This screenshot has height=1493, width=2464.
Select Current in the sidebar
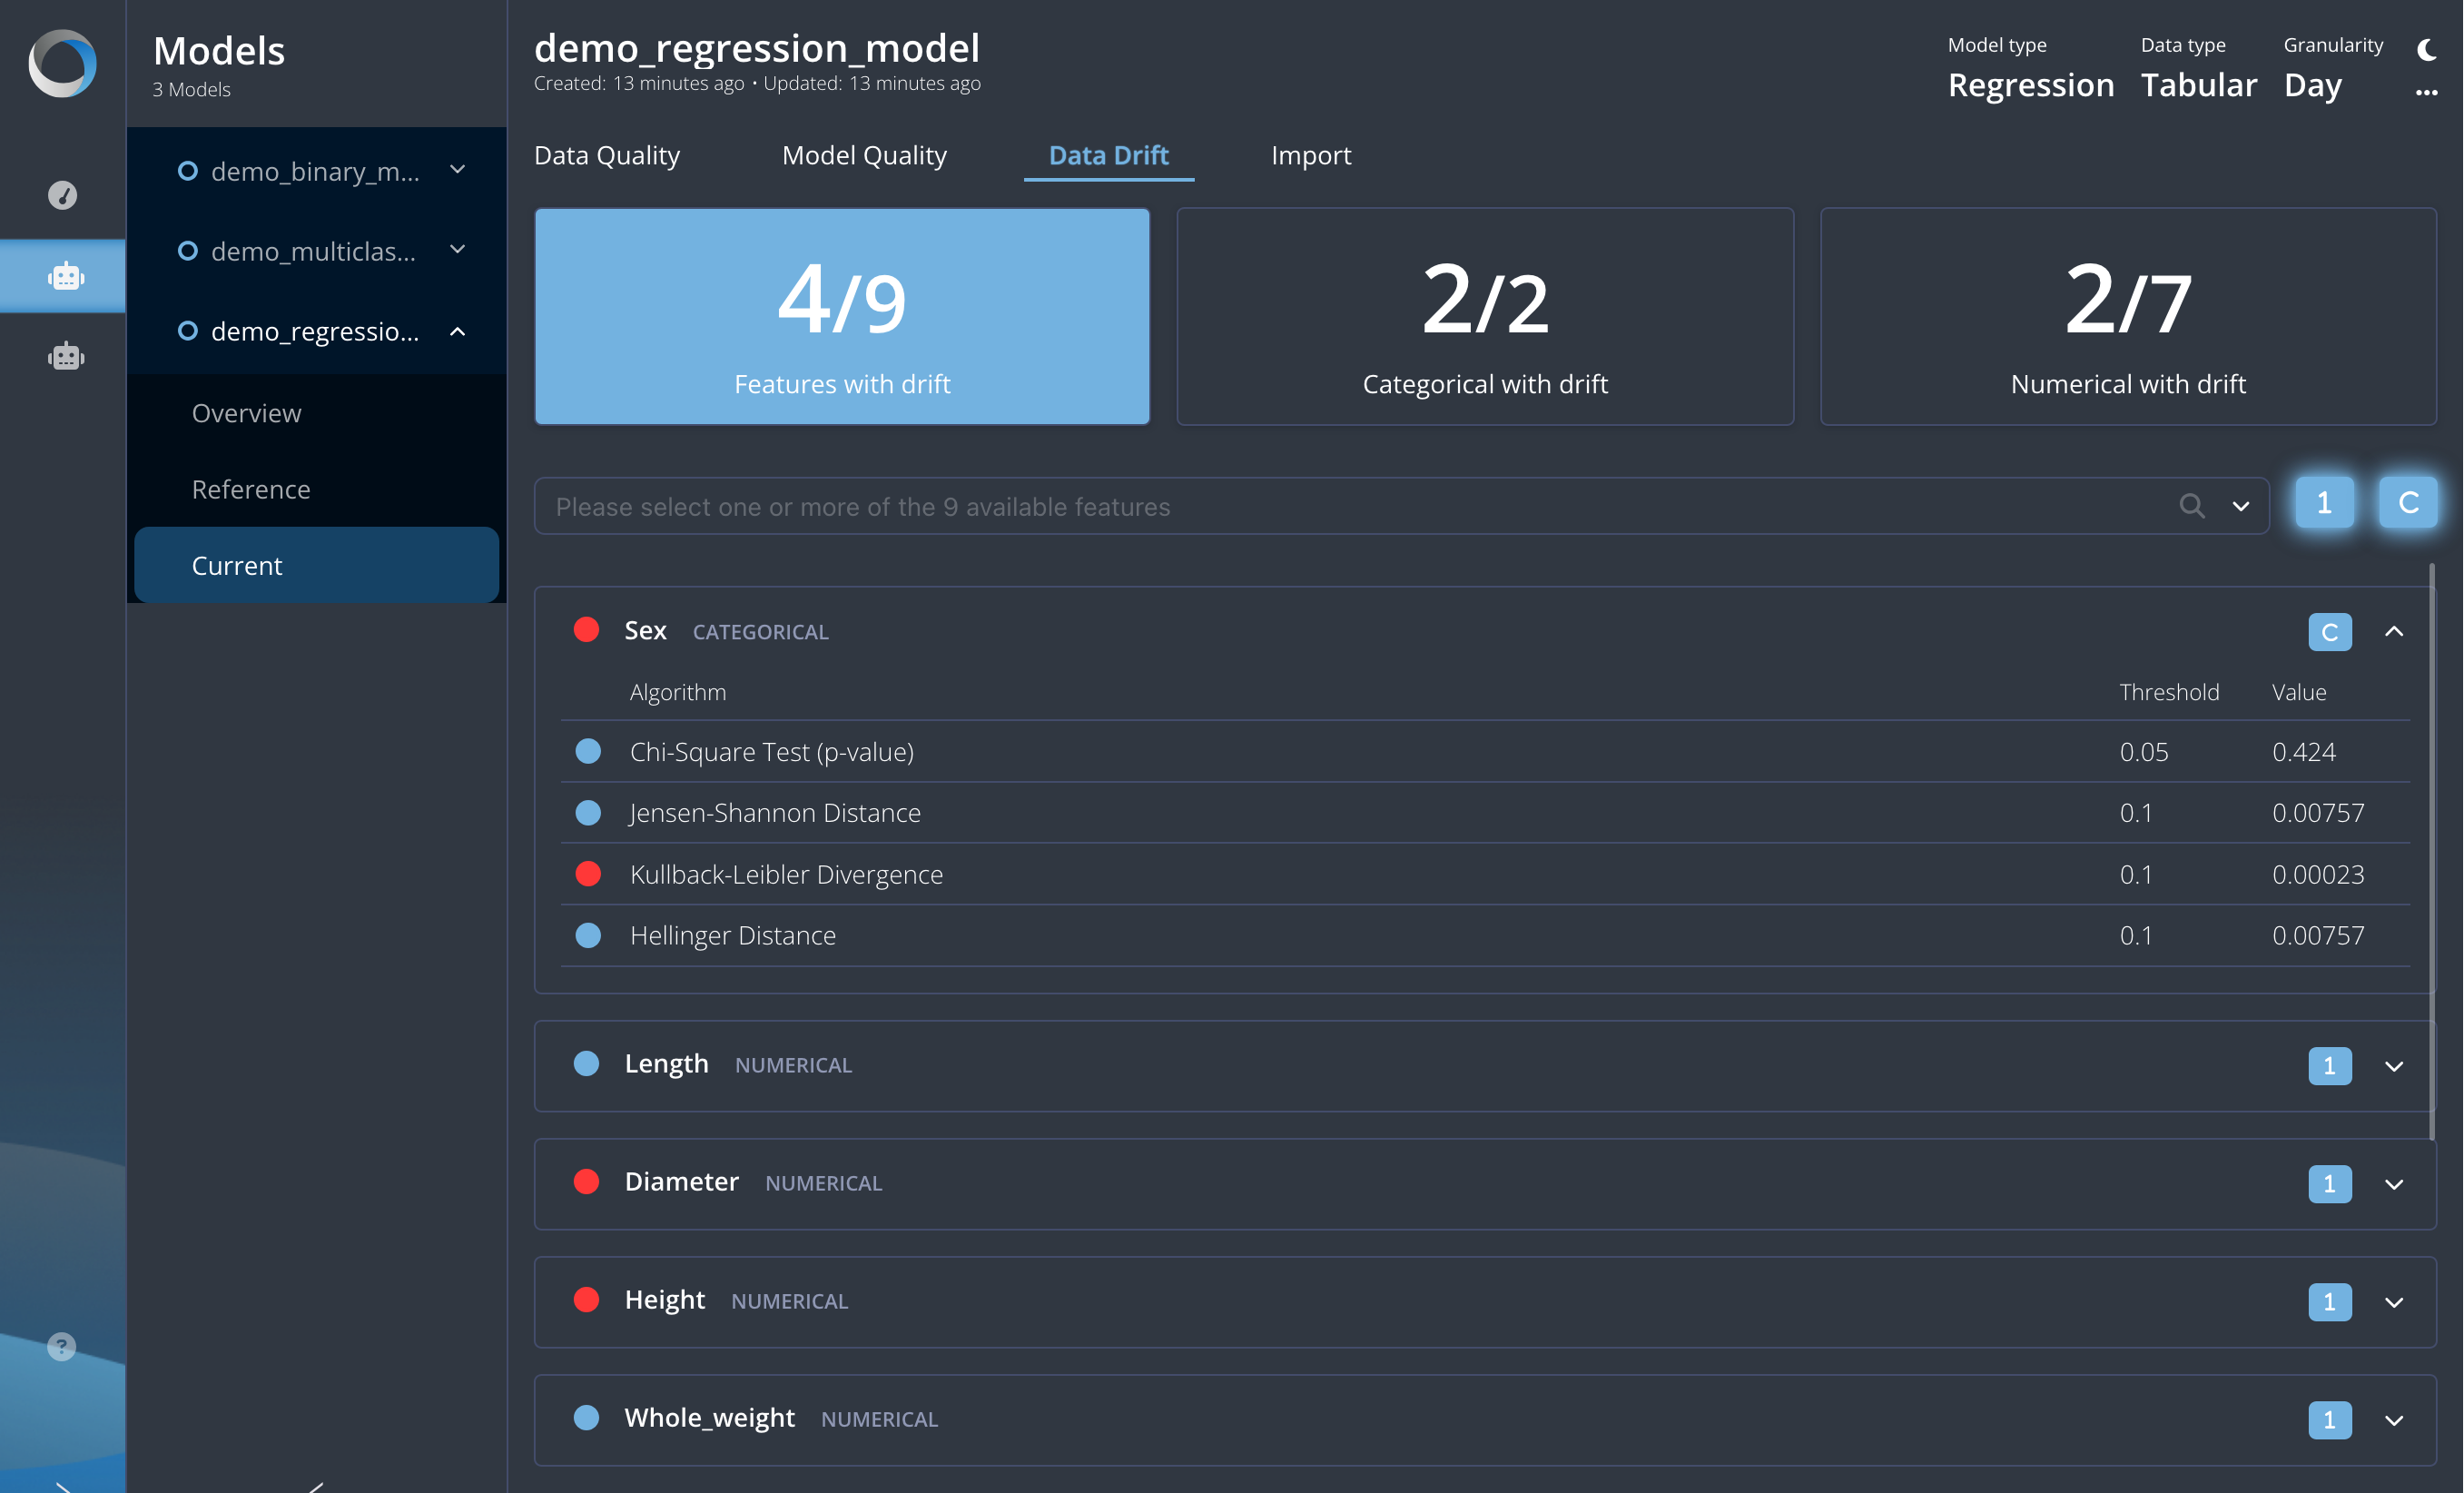[316, 565]
